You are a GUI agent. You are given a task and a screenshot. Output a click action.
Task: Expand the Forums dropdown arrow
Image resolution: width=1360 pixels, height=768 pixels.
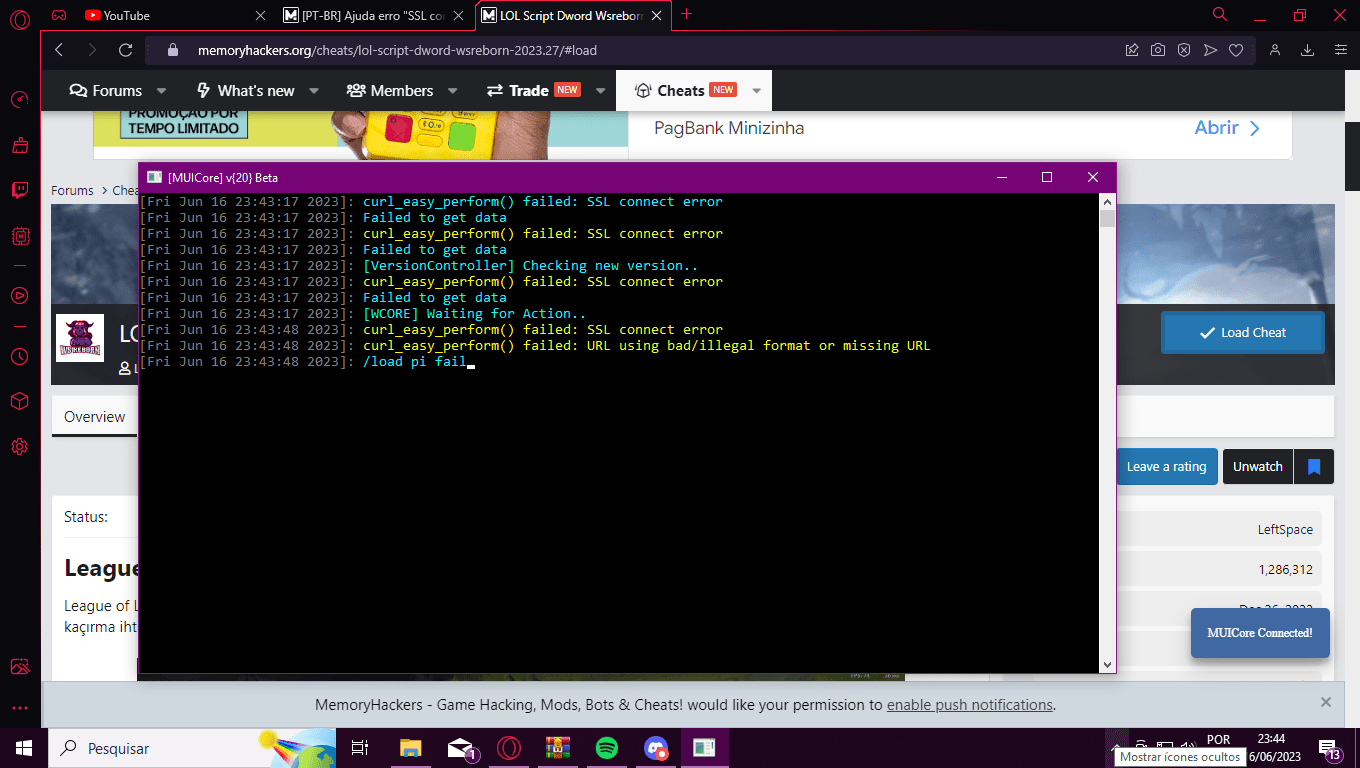tap(162, 90)
